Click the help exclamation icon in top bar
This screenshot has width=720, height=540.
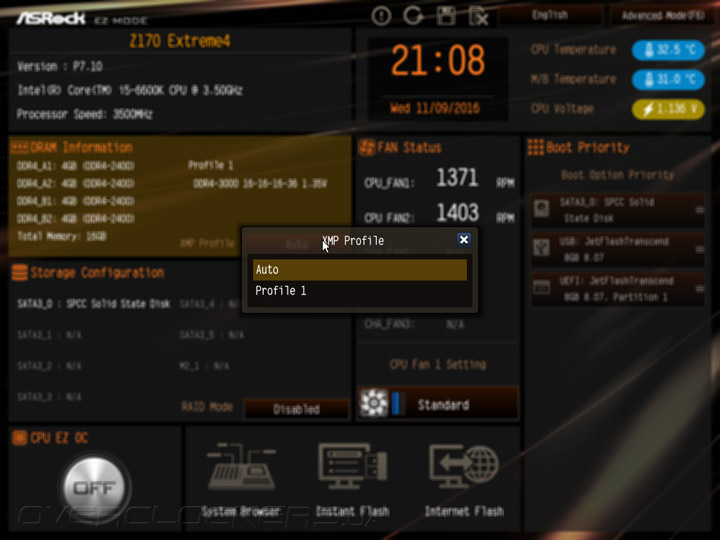(381, 17)
